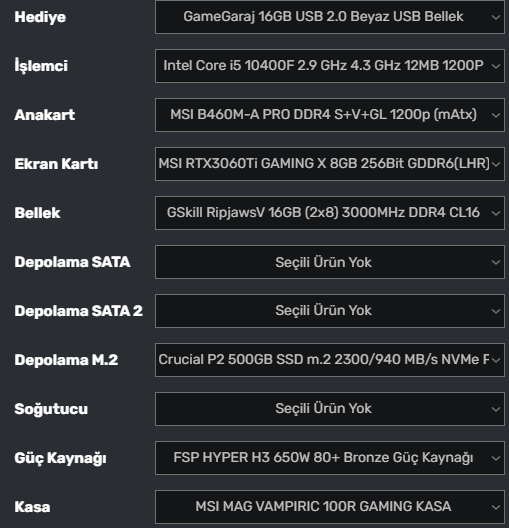Click the chevron arrow on Depolama SATA 2 field
The width and height of the screenshot is (509, 528).
point(496,311)
